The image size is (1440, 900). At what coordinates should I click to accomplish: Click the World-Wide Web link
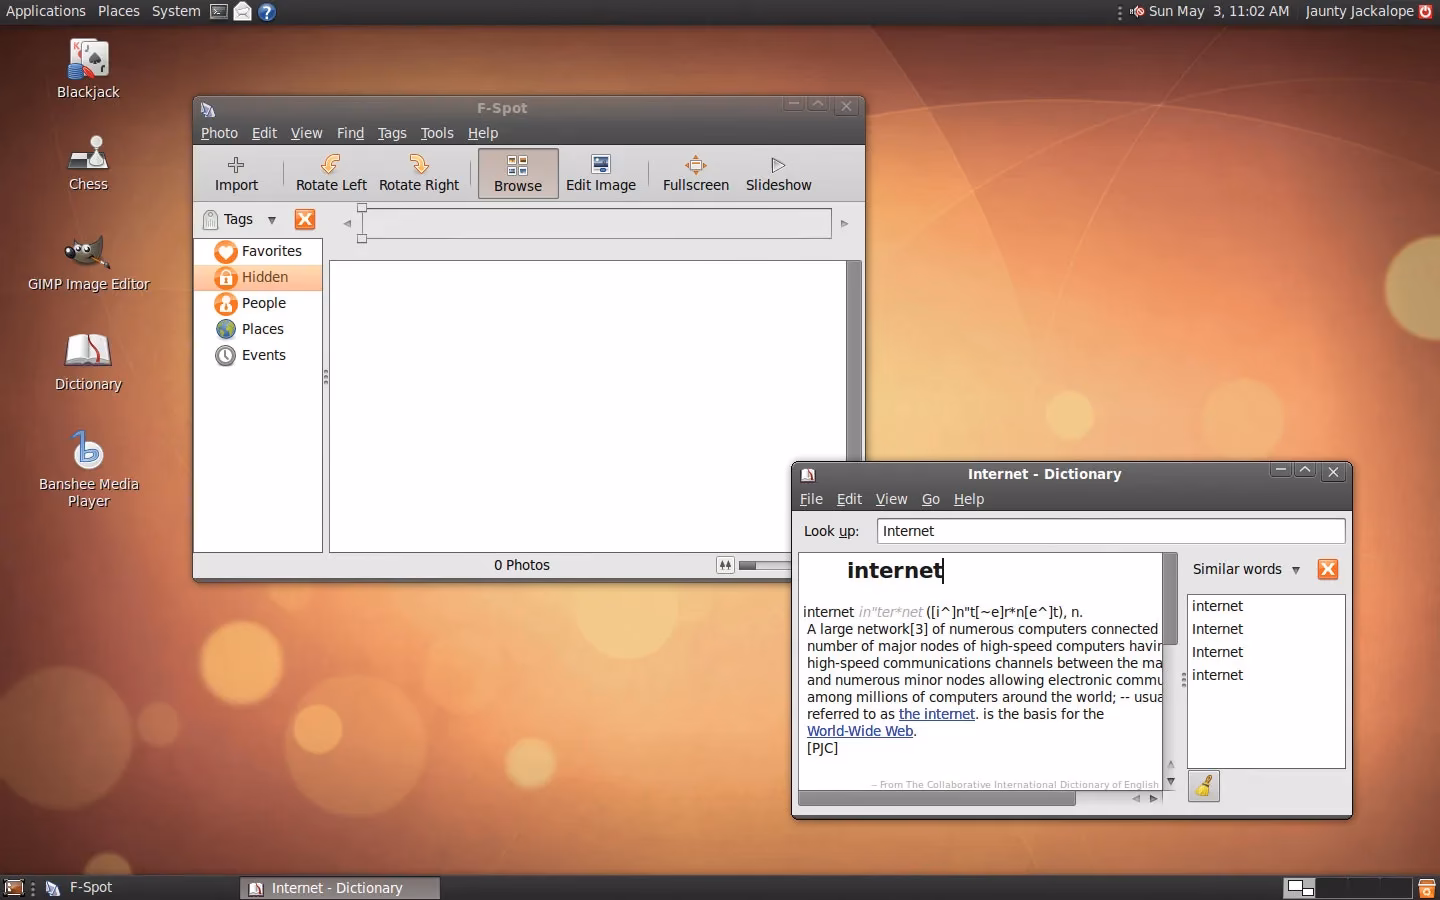859,731
